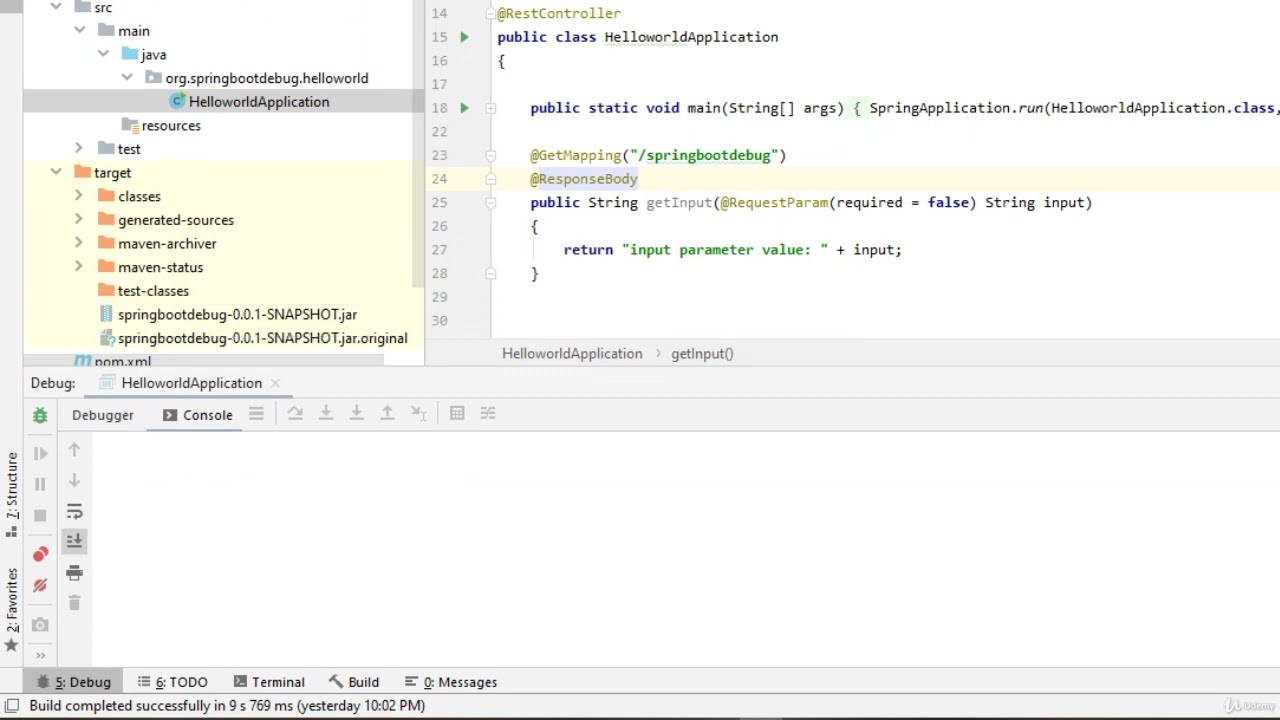1280x720 pixels.
Task: Switch to the Console tab
Action: click(197, 415)
